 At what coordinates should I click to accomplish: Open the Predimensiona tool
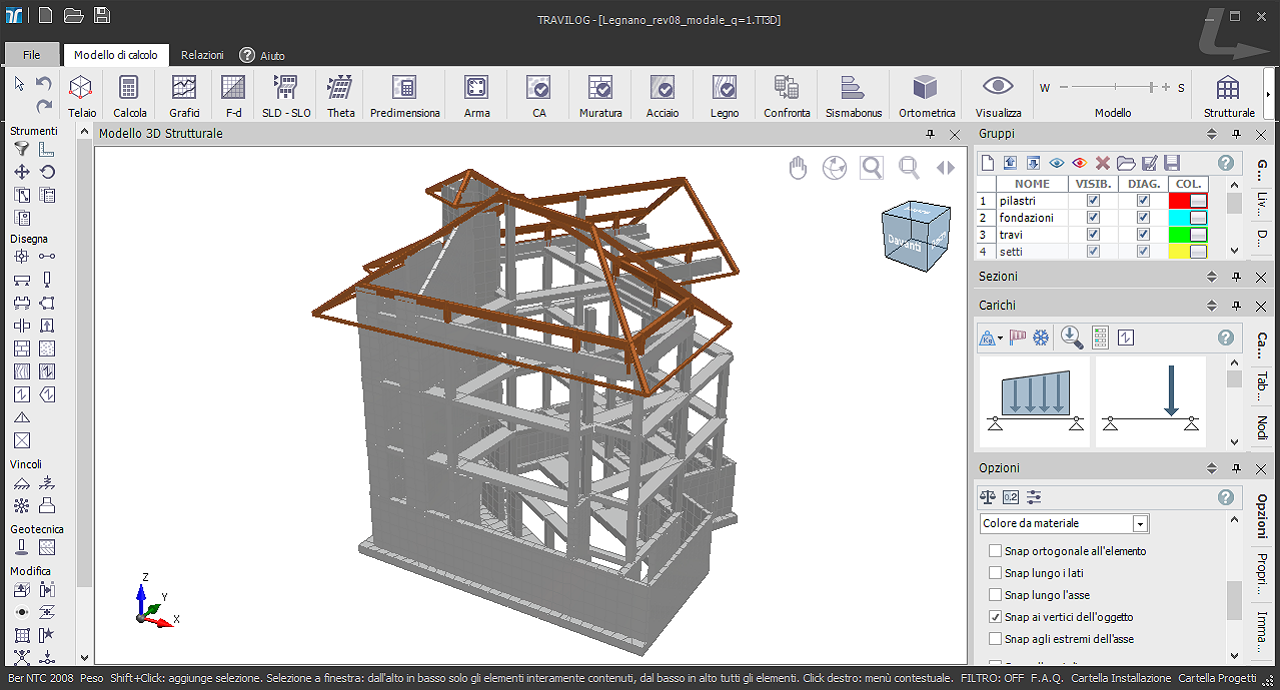click(405, 96)
